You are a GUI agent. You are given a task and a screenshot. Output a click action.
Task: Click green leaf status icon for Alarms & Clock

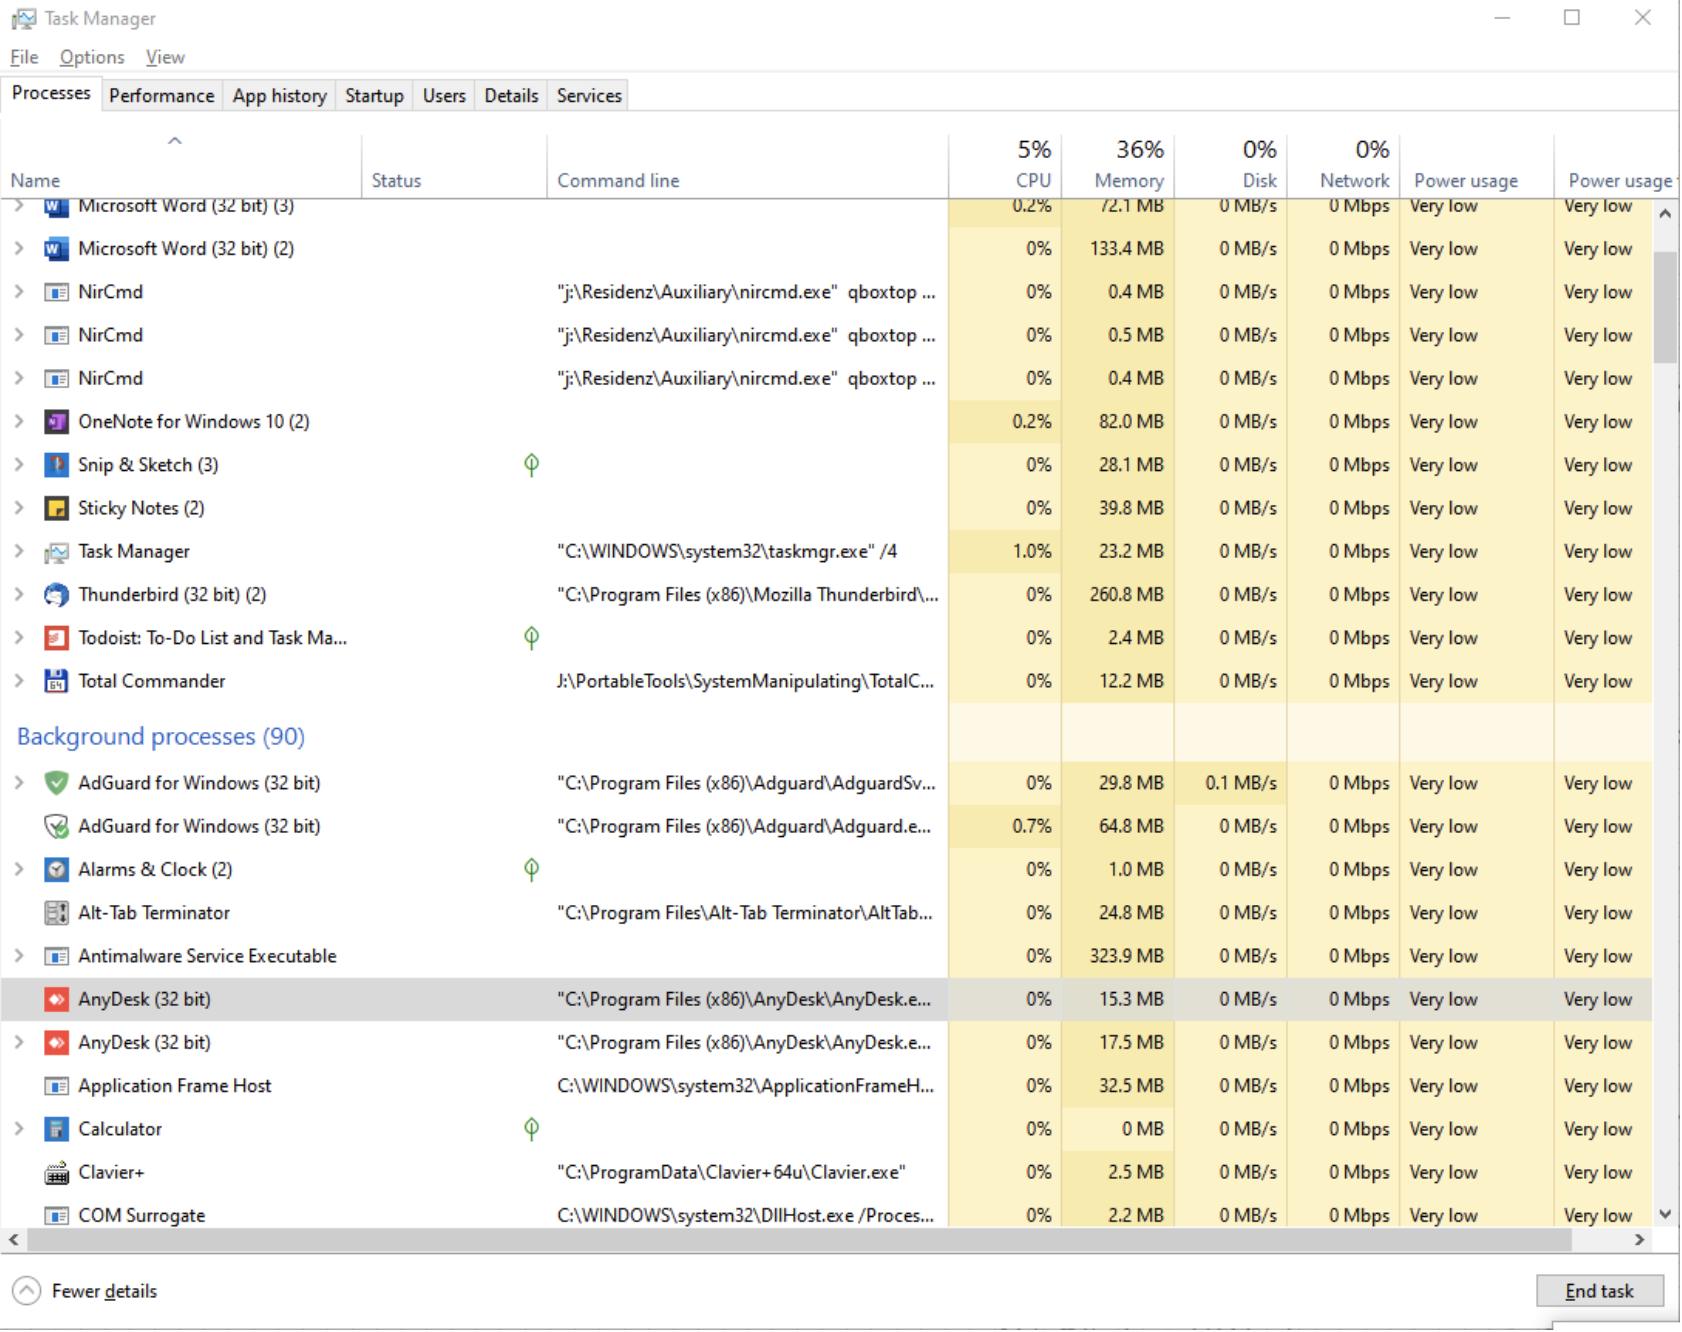pos(531,869)
